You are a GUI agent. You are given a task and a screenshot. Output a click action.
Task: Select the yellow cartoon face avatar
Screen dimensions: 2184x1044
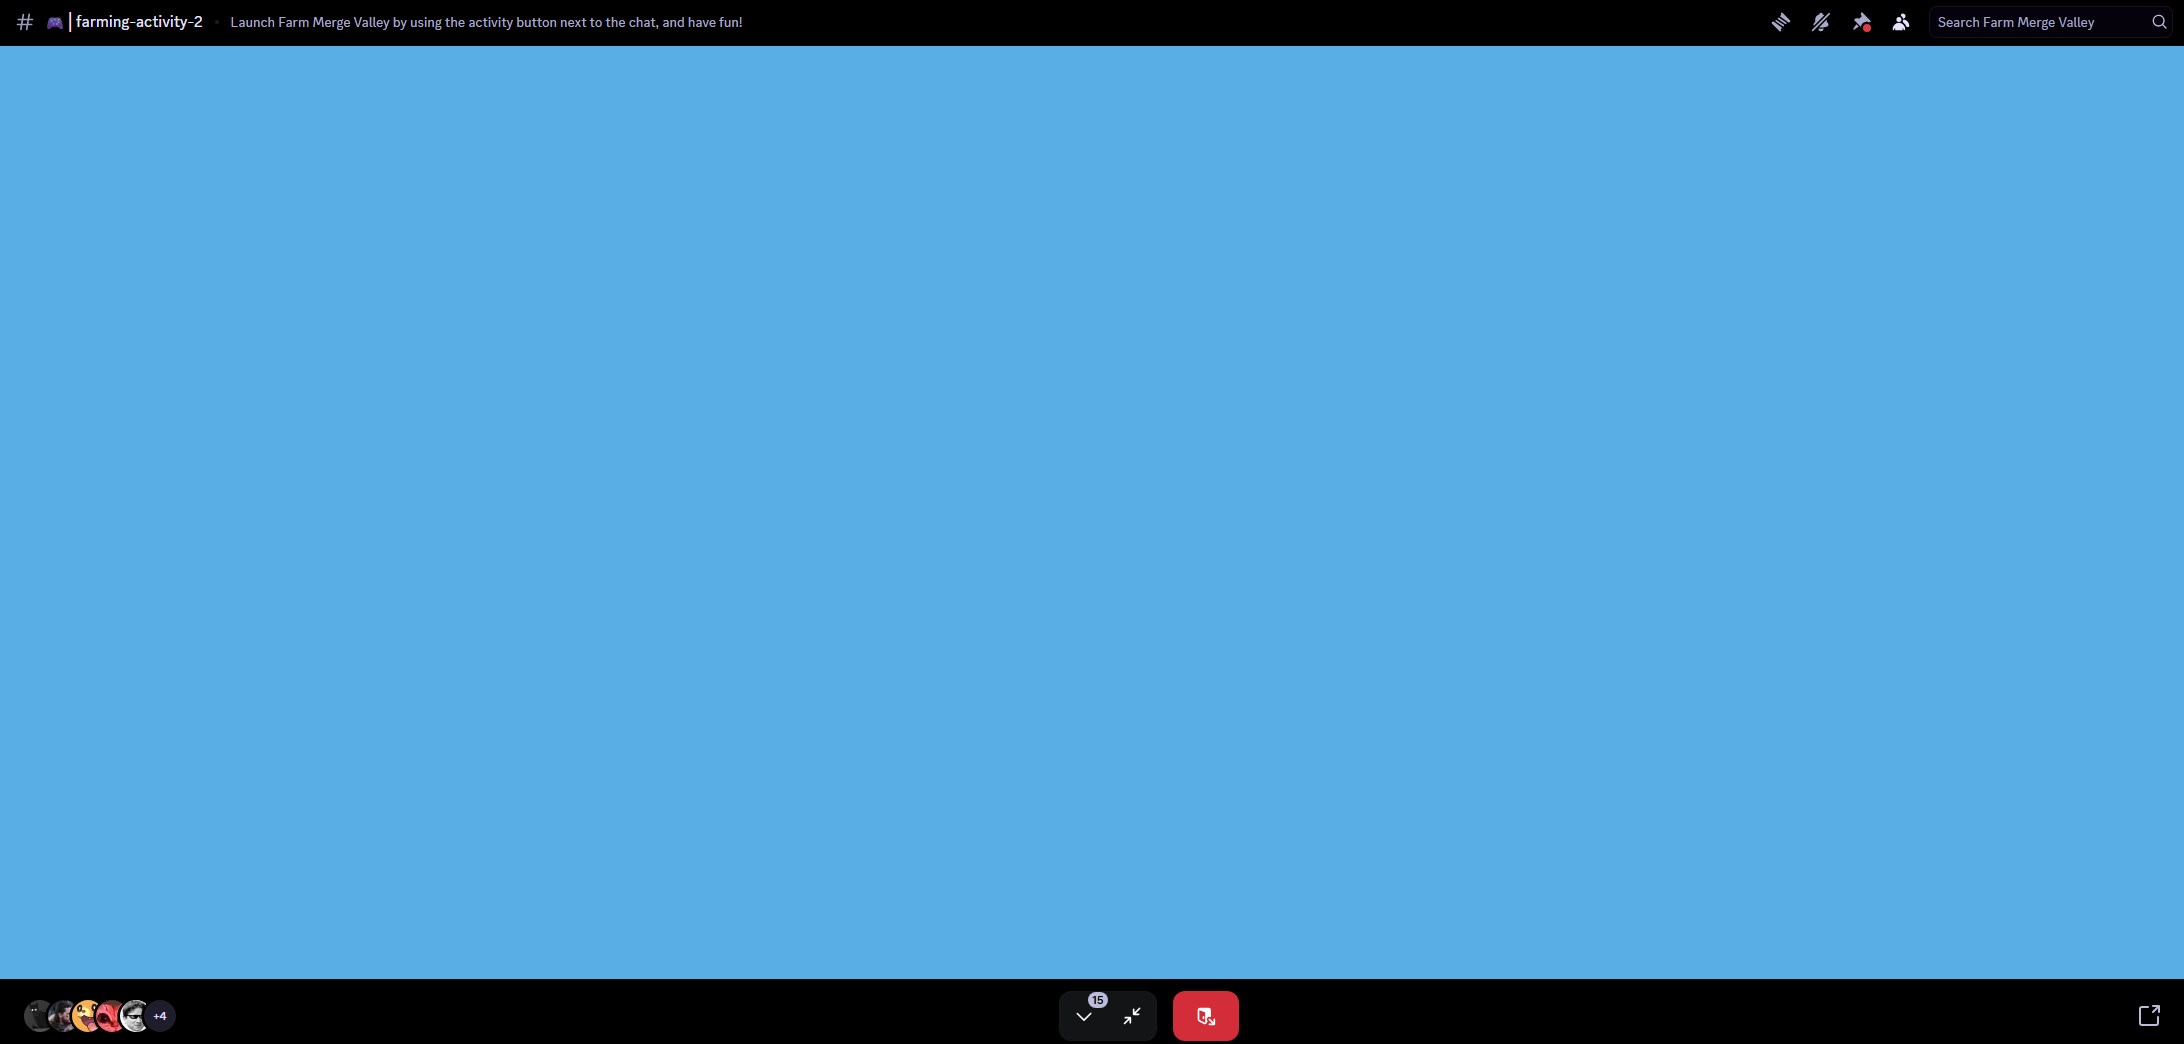(x=86, y=1016)
